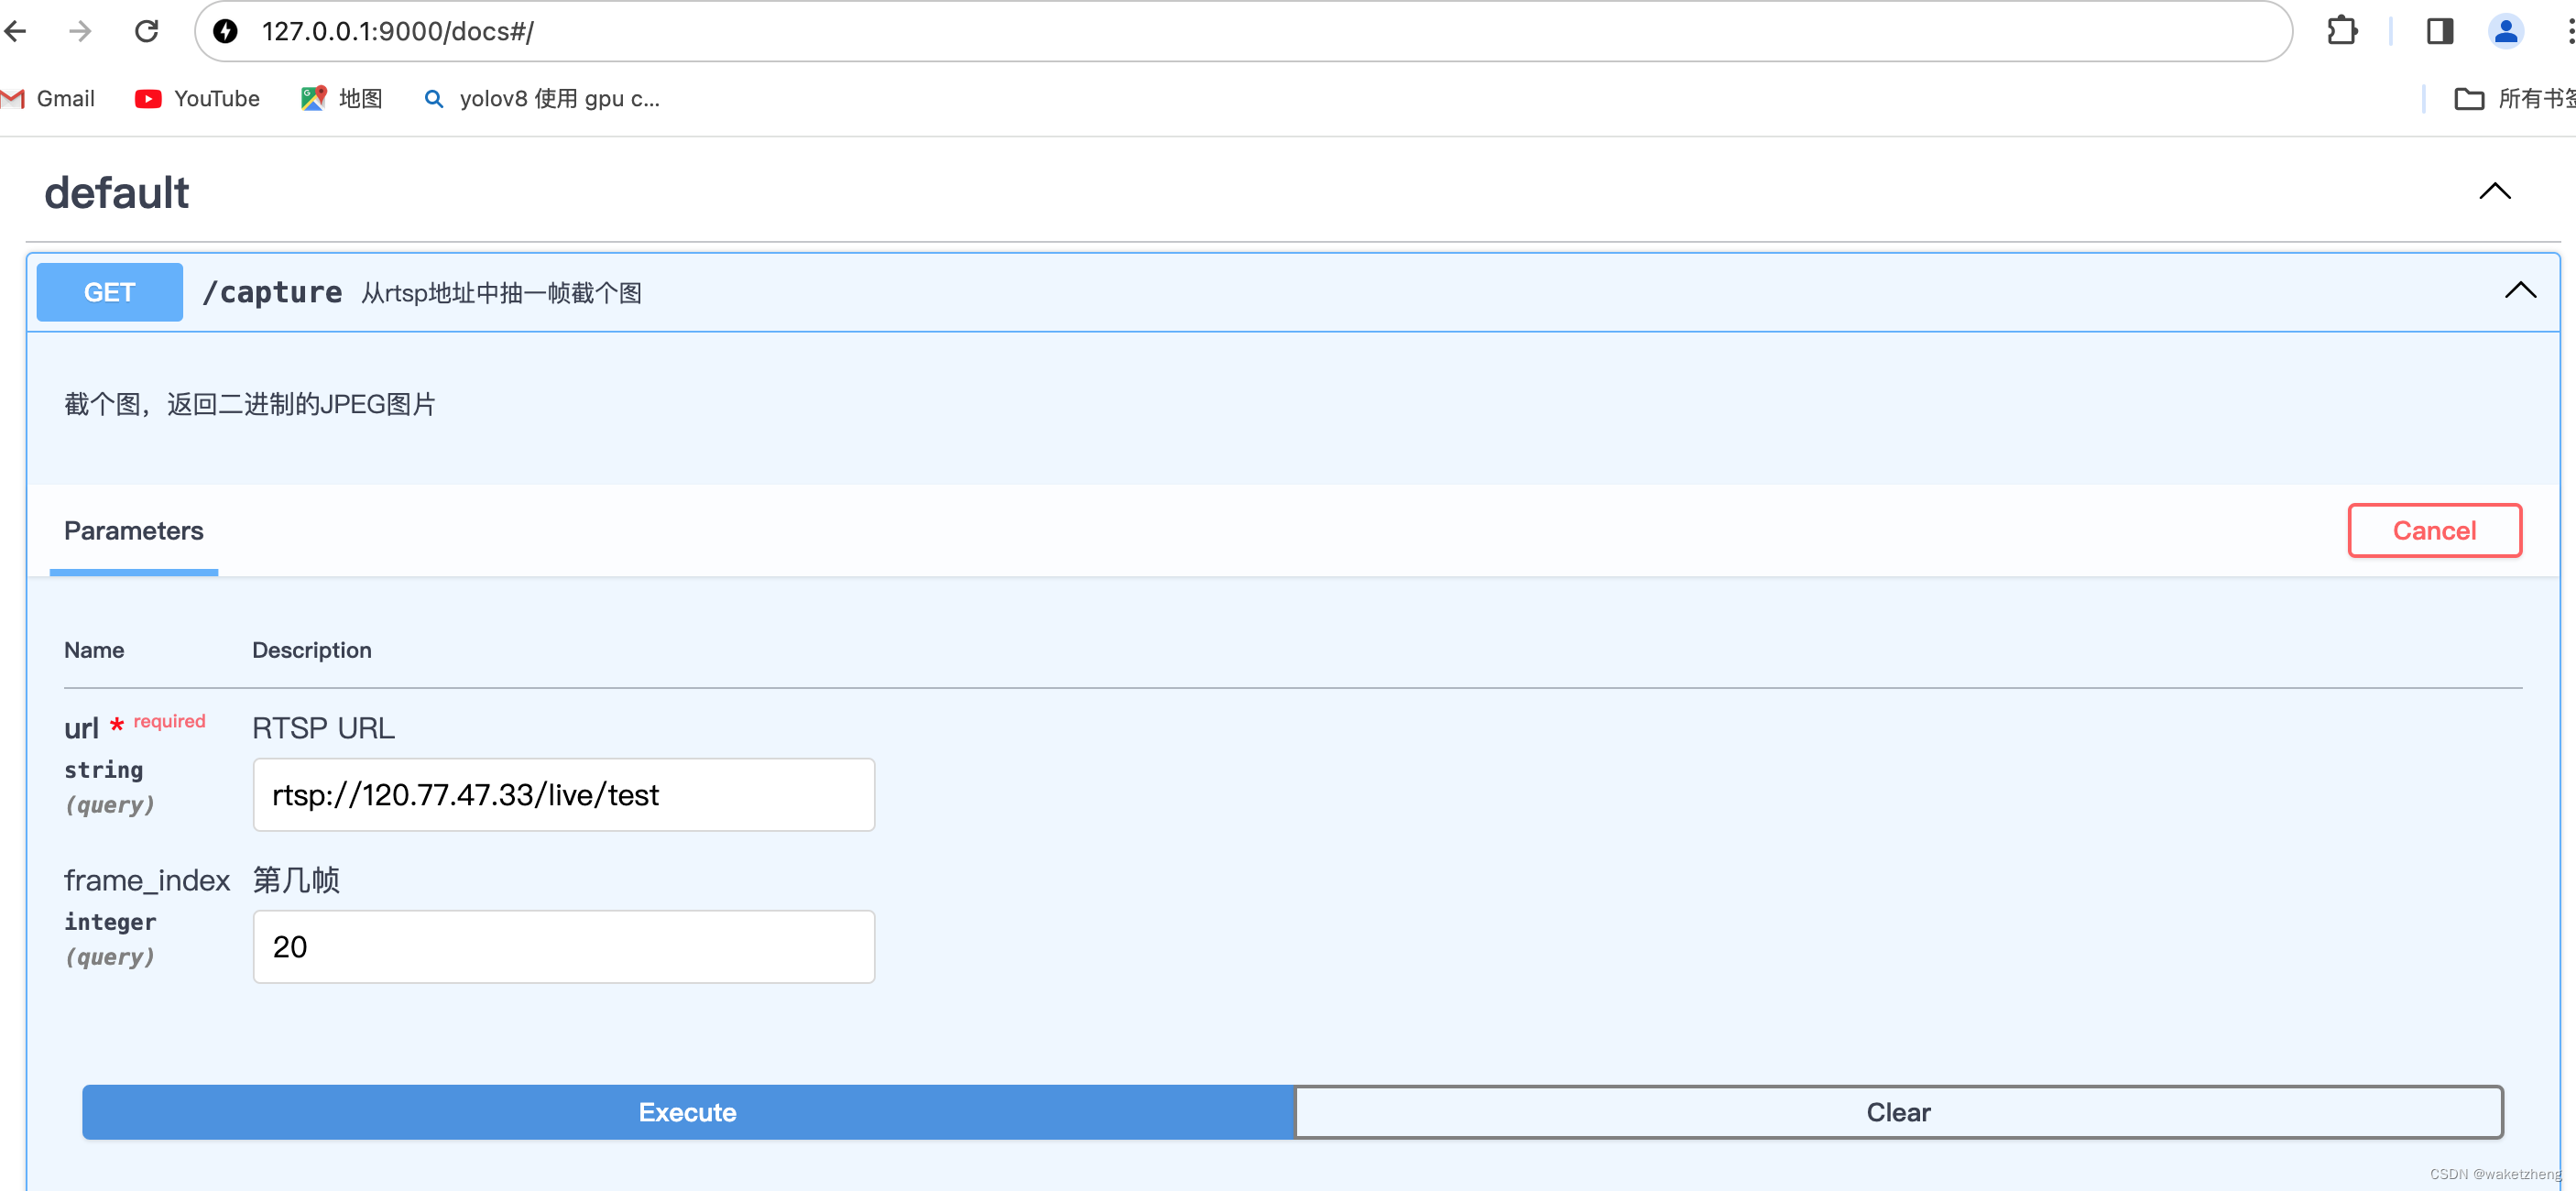Collapse the default section

click(2495, 191)
